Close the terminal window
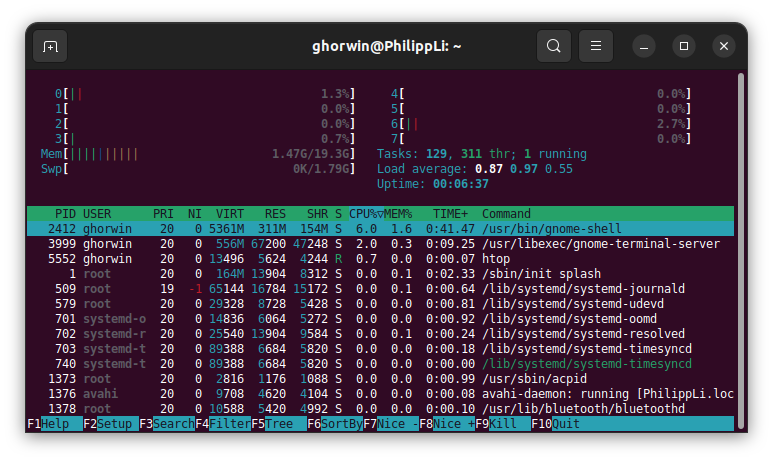The width and height of the screenshot is (773, 461). point(724,46)
